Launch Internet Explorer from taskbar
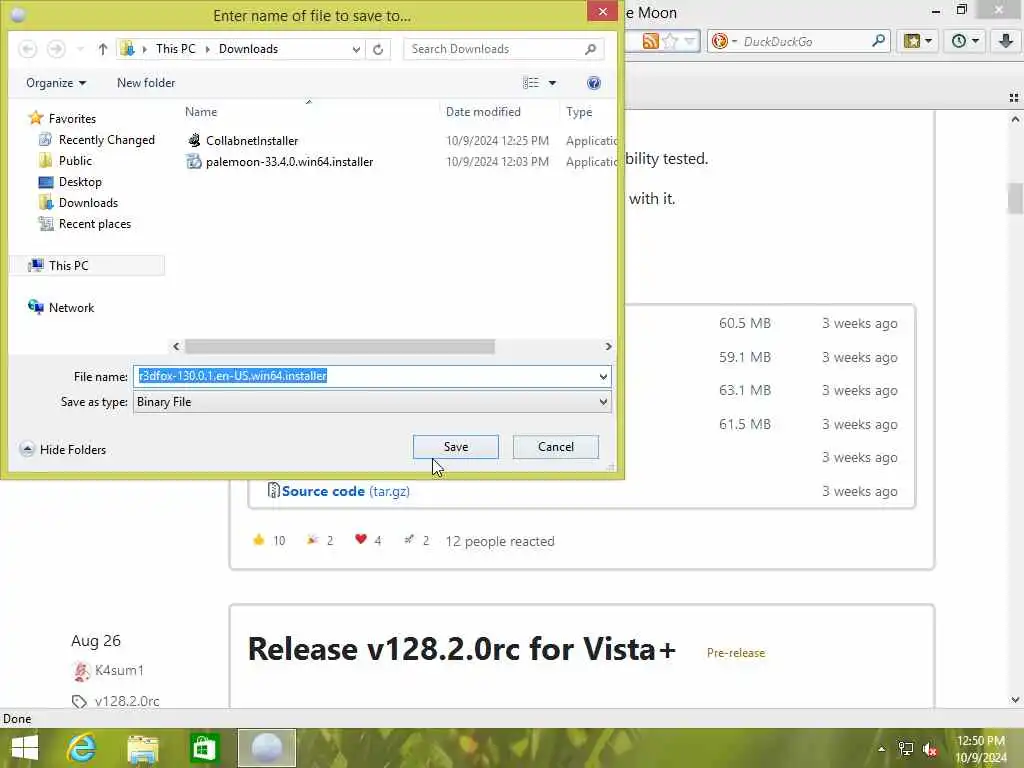Screen dimensions: 1024x768 tap(82, 748)
